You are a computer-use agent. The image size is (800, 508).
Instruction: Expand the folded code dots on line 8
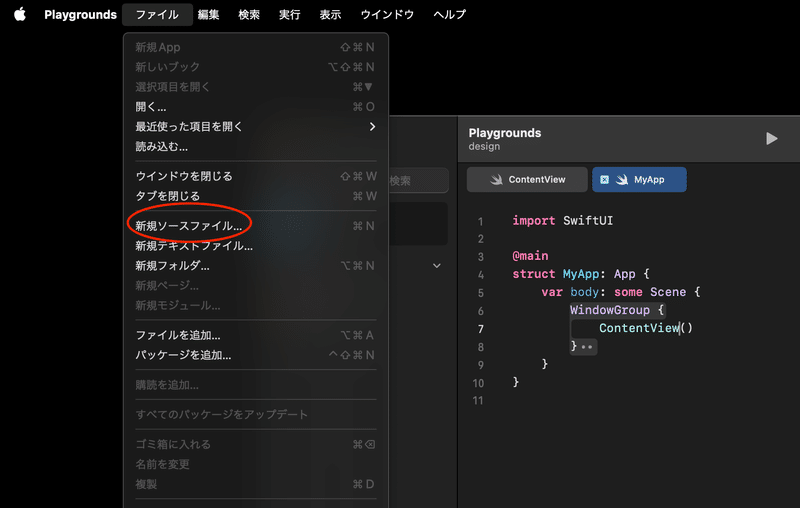tap(587, 347)
